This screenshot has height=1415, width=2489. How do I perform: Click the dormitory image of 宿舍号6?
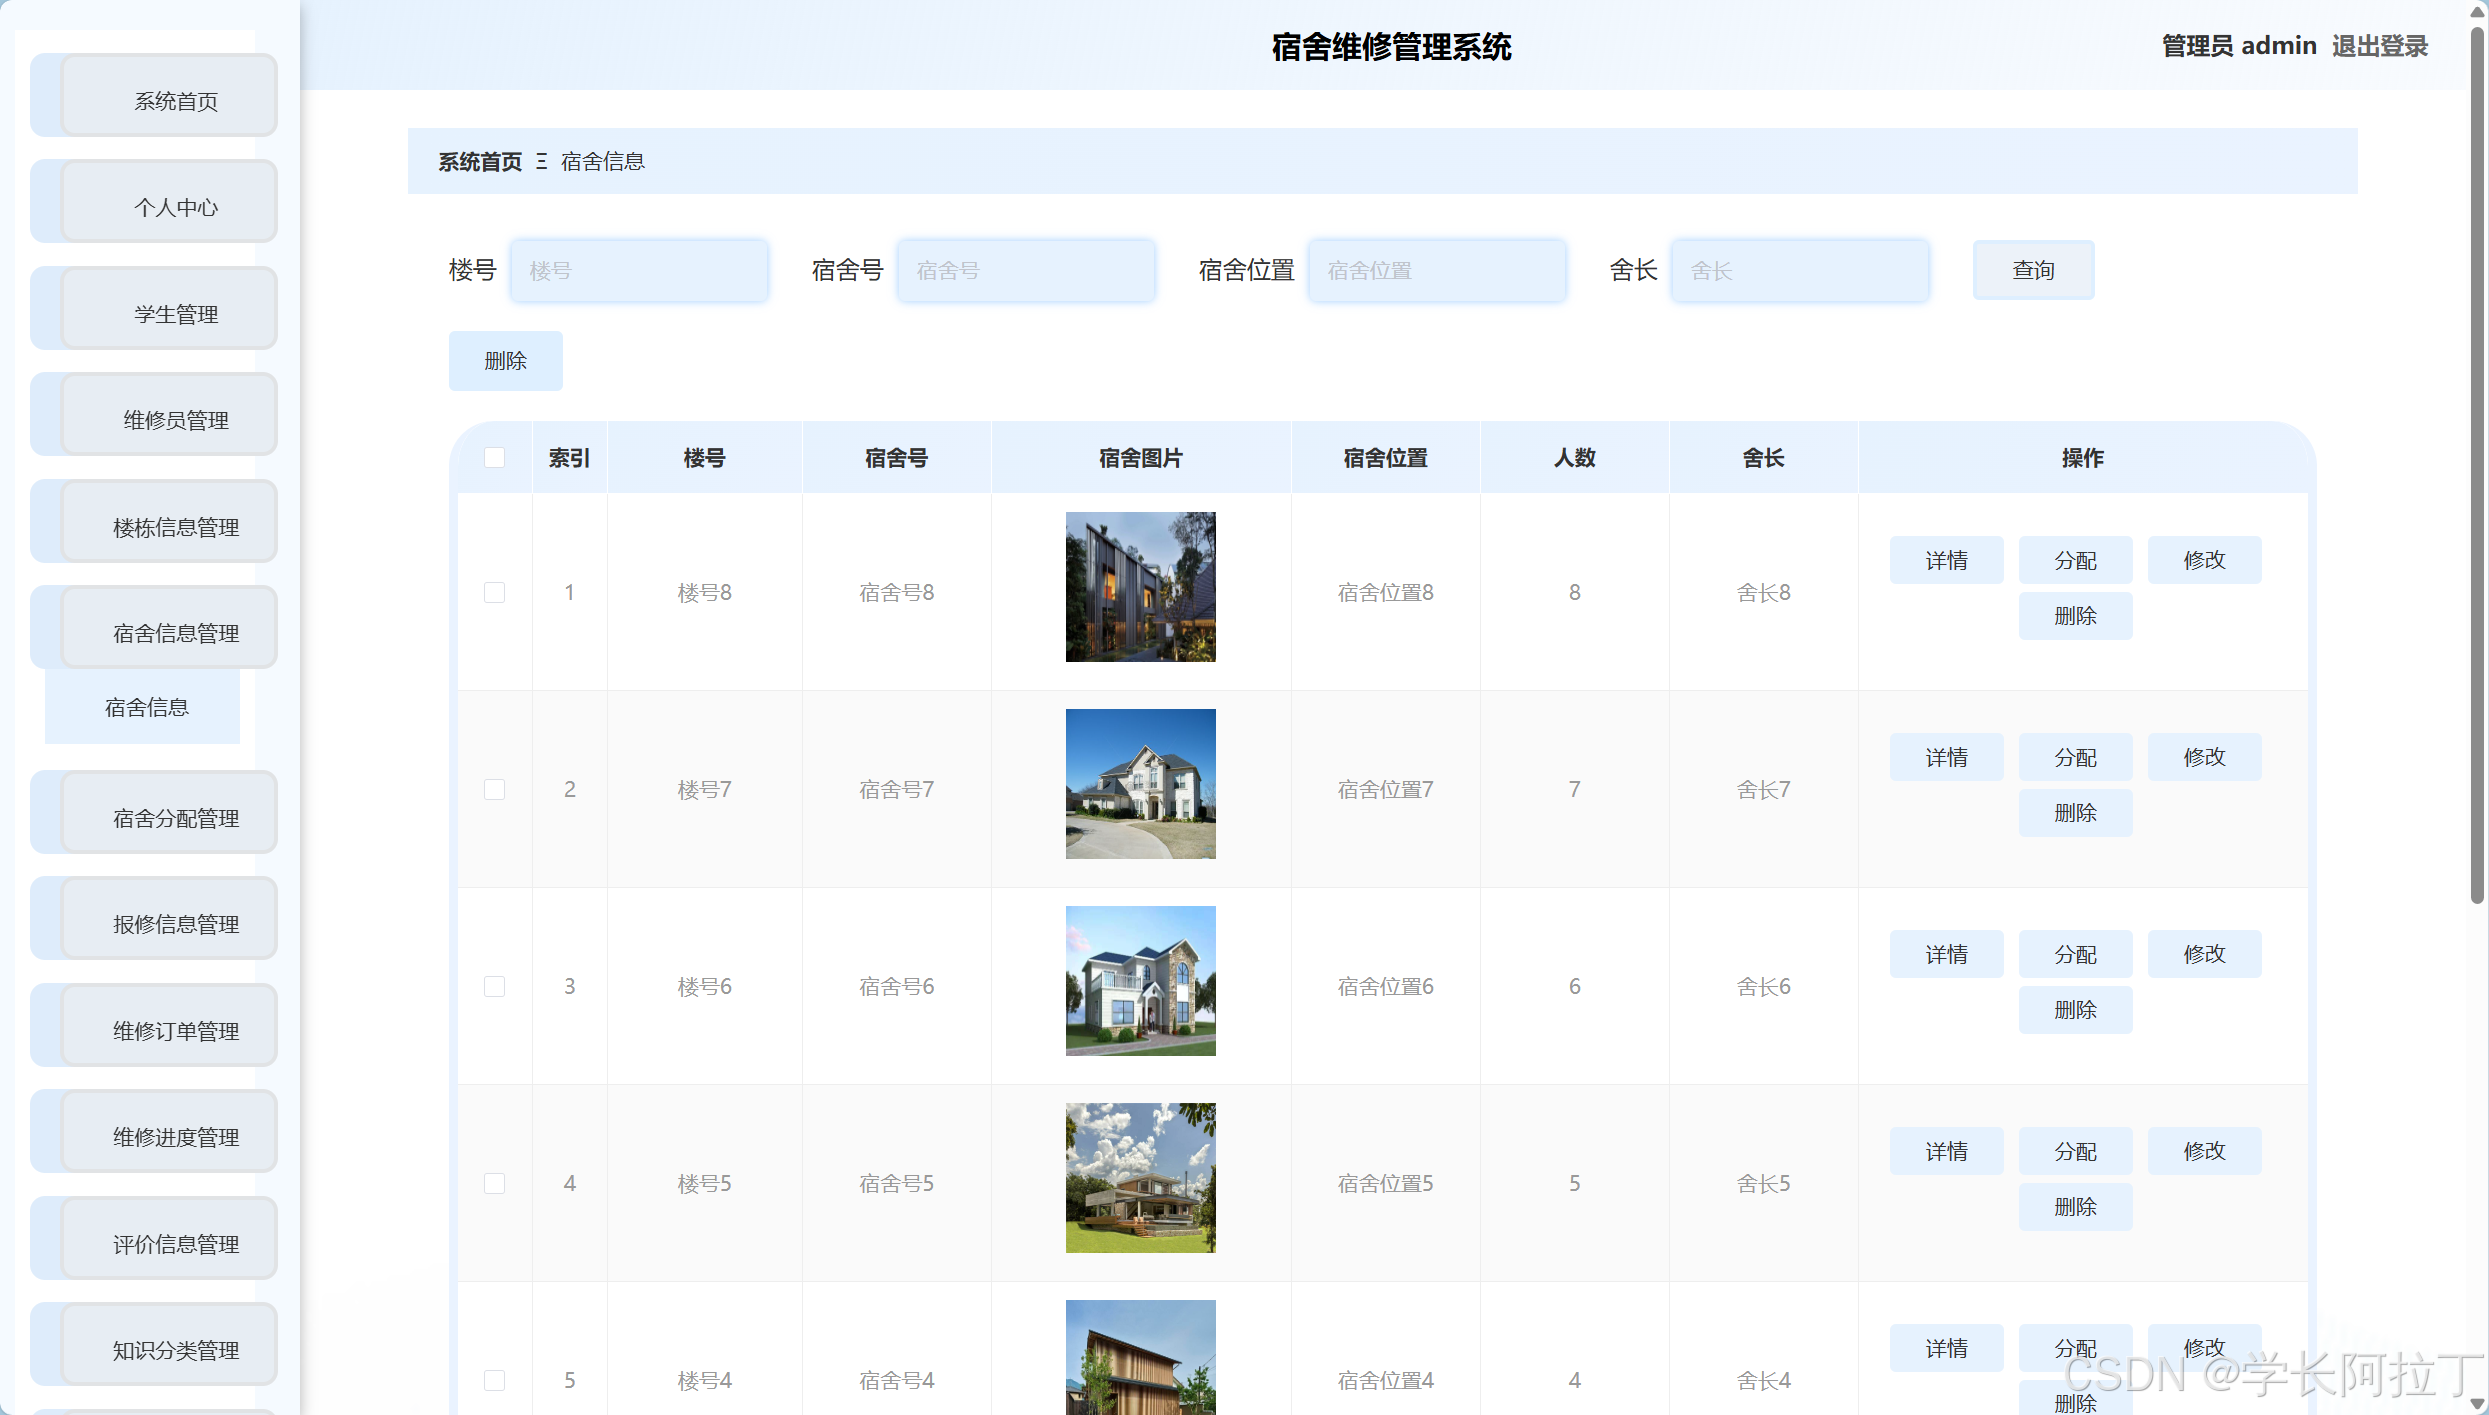pos(1140,981)
